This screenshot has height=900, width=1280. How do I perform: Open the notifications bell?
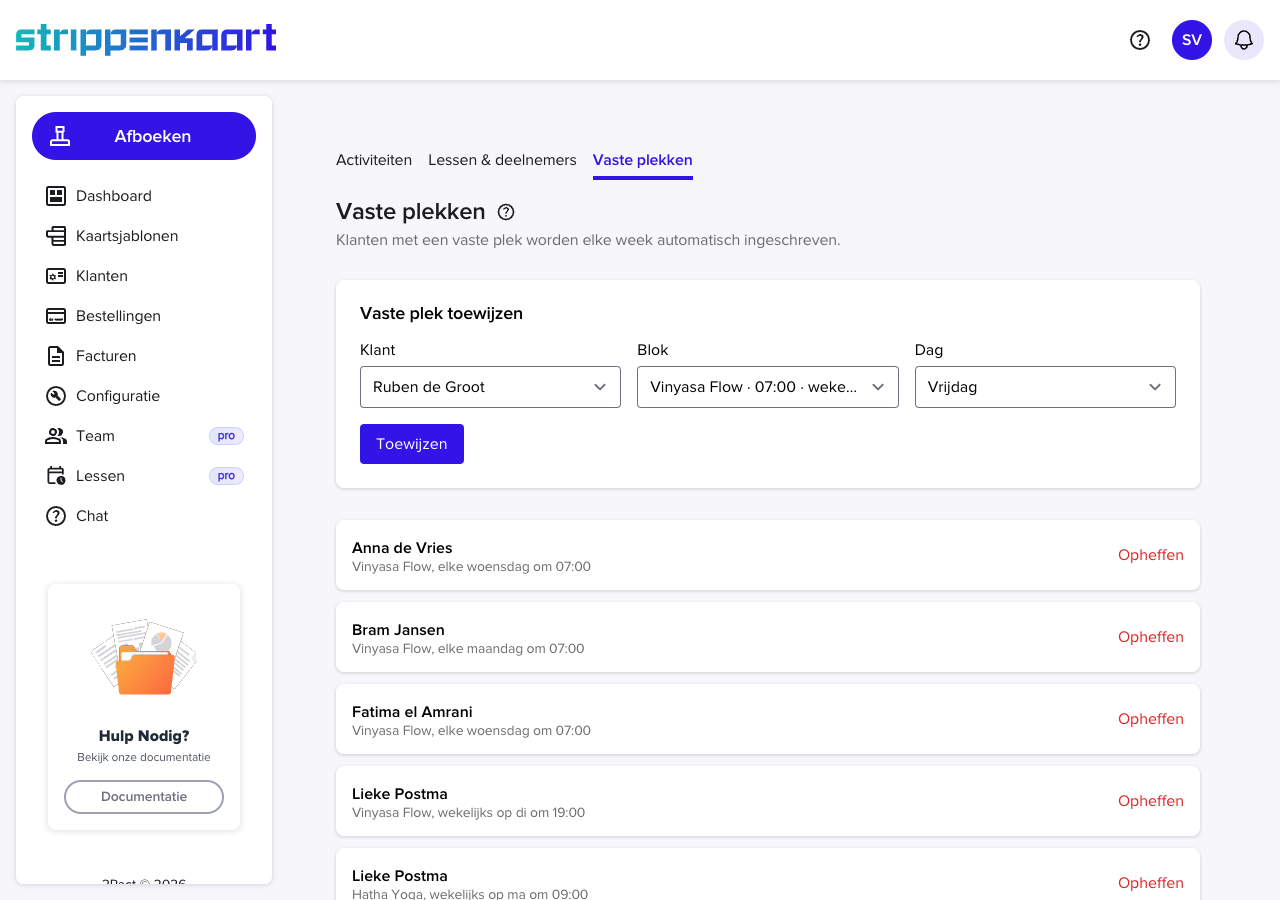click(x=1244, y=40)
